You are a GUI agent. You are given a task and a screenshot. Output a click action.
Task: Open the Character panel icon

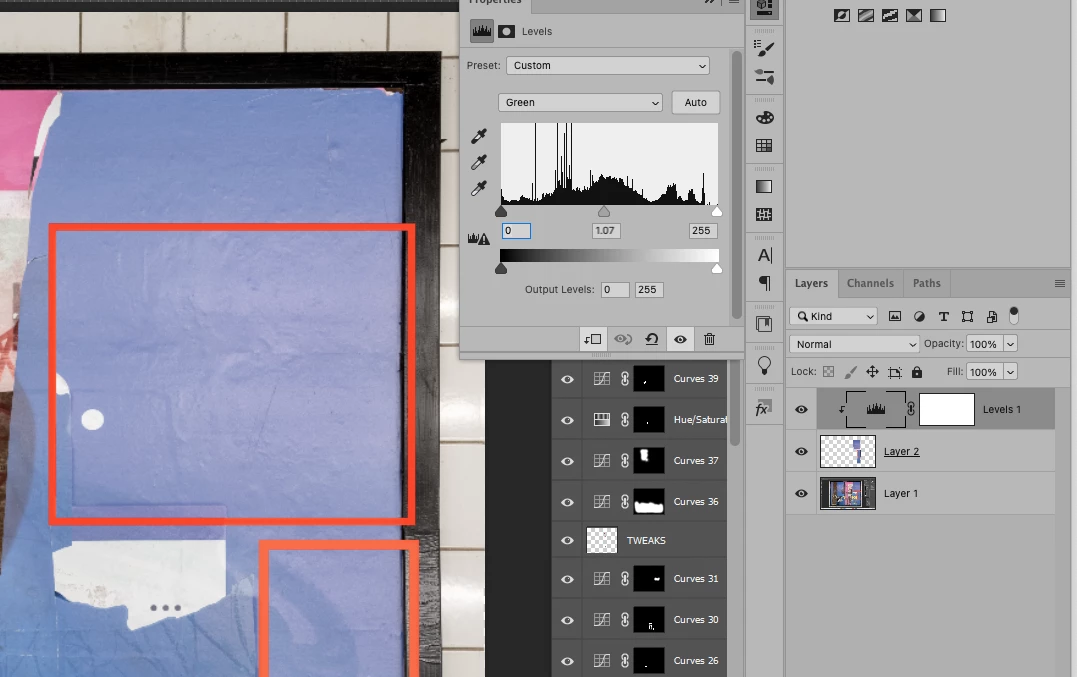(x=764, y=255)
